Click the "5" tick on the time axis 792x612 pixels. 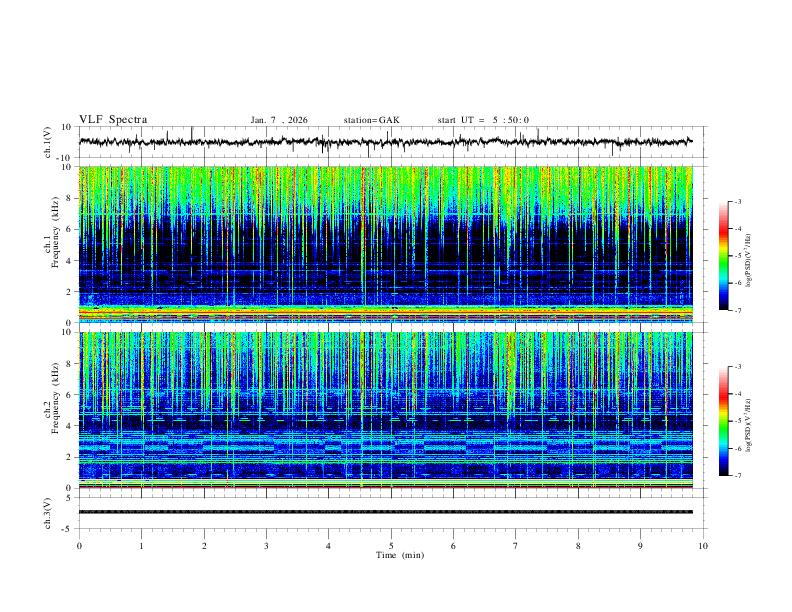pyautogui.click(x=391, y=546)
